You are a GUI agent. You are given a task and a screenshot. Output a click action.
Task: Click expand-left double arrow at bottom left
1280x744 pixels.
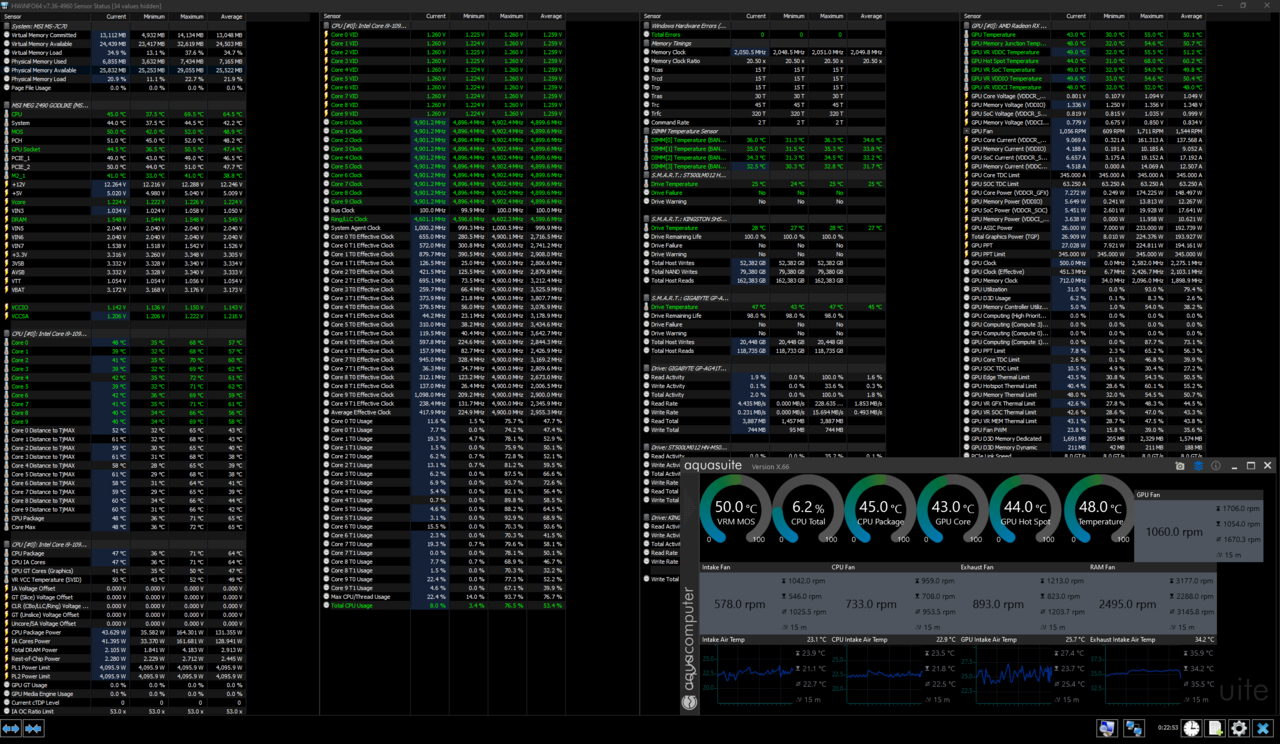tap(12, 729)
